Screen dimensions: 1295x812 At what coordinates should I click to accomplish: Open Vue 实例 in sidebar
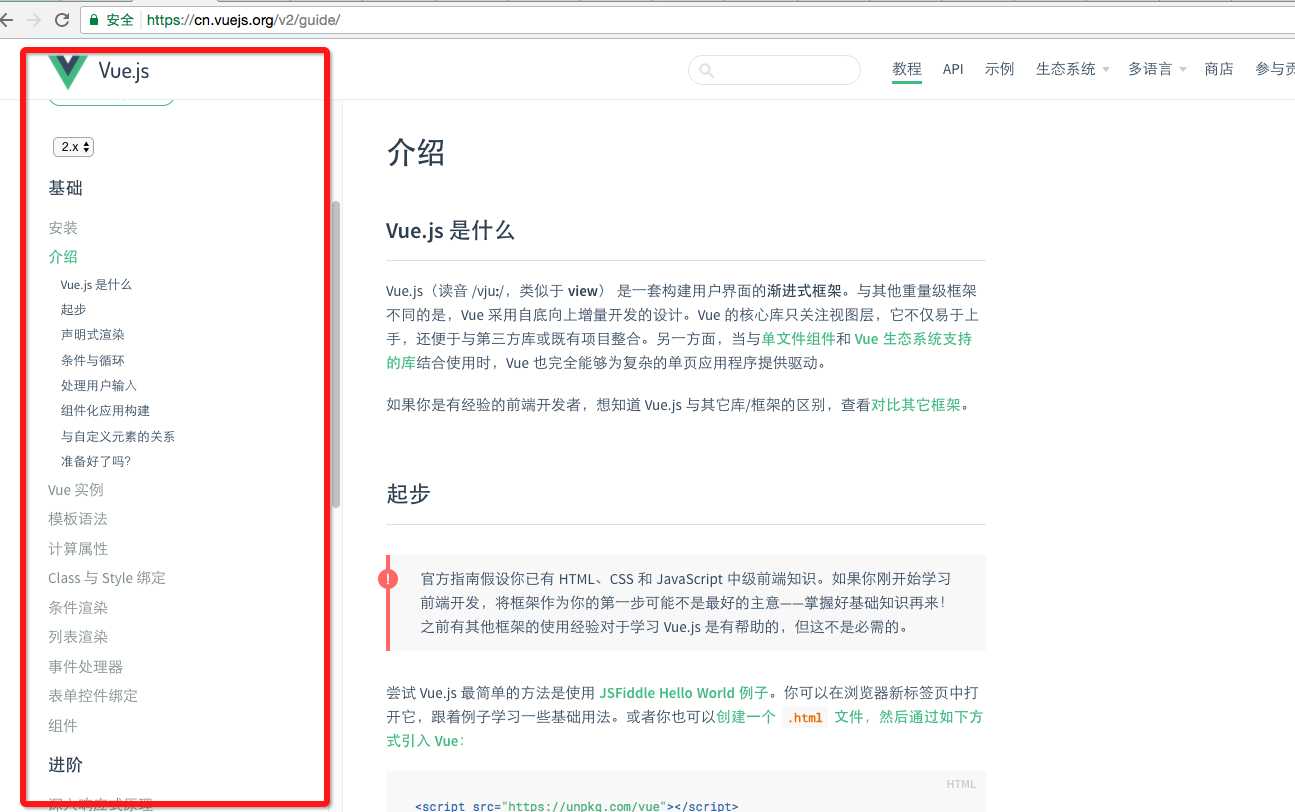pyautogui.click(x=76, y=490)
